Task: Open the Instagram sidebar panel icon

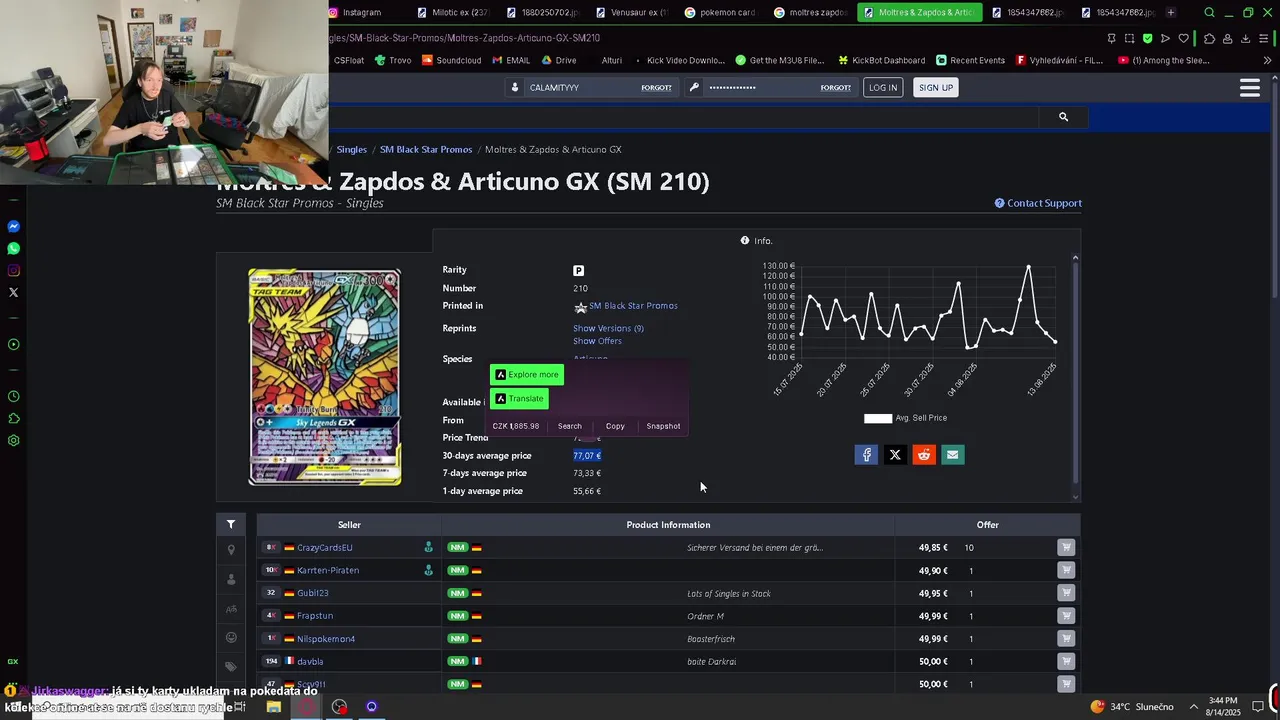Action: (14, 271)
